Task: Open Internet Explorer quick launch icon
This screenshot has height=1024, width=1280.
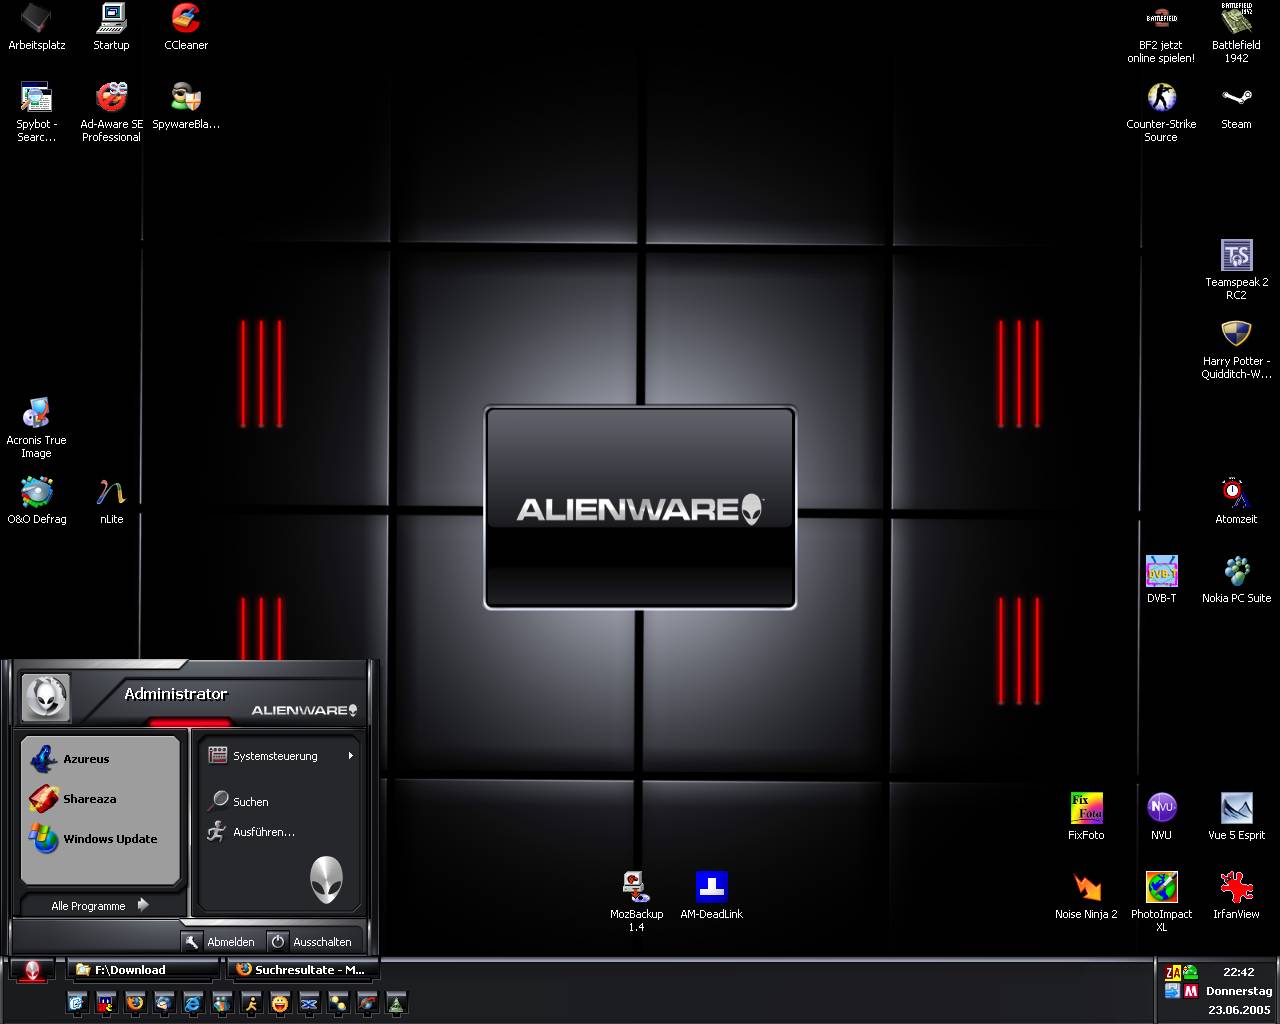Action: click(193, 1003)
